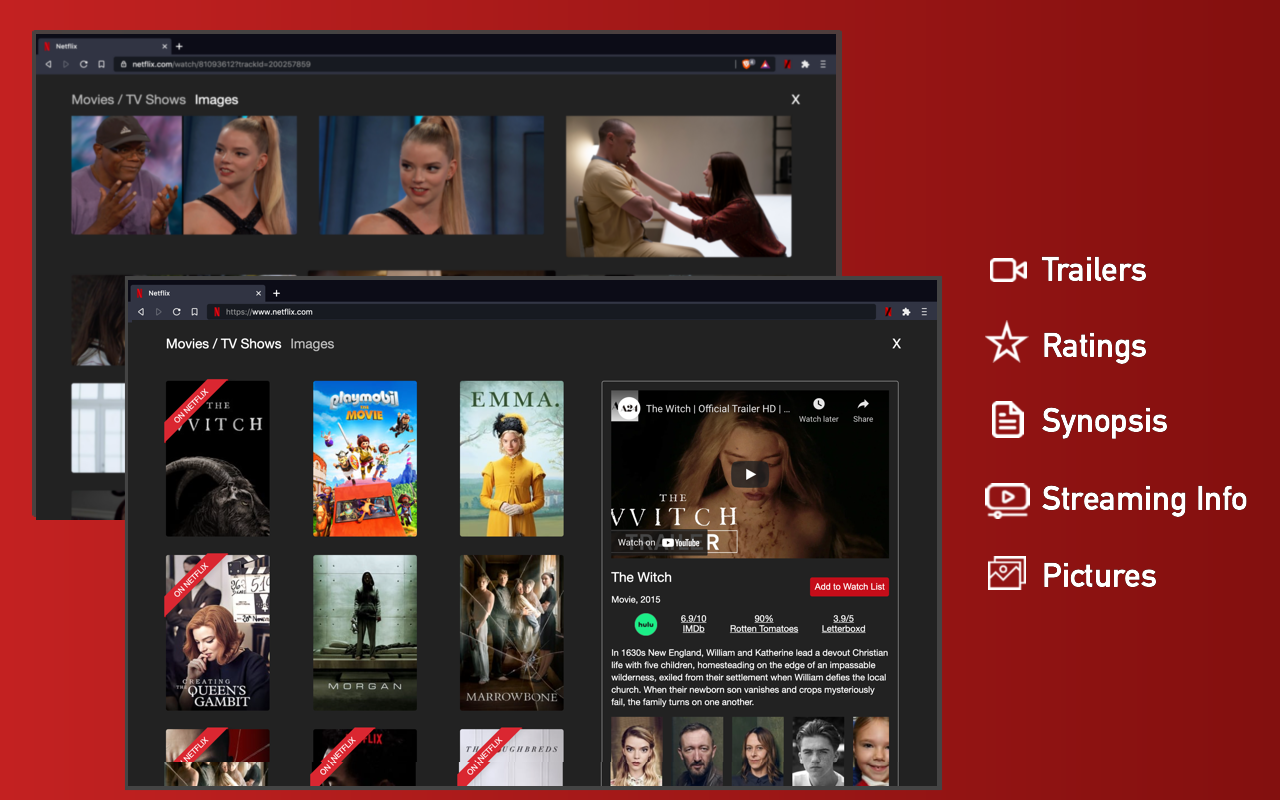
Task: Click the Ratings star icon
Action: coord(1005,344)
